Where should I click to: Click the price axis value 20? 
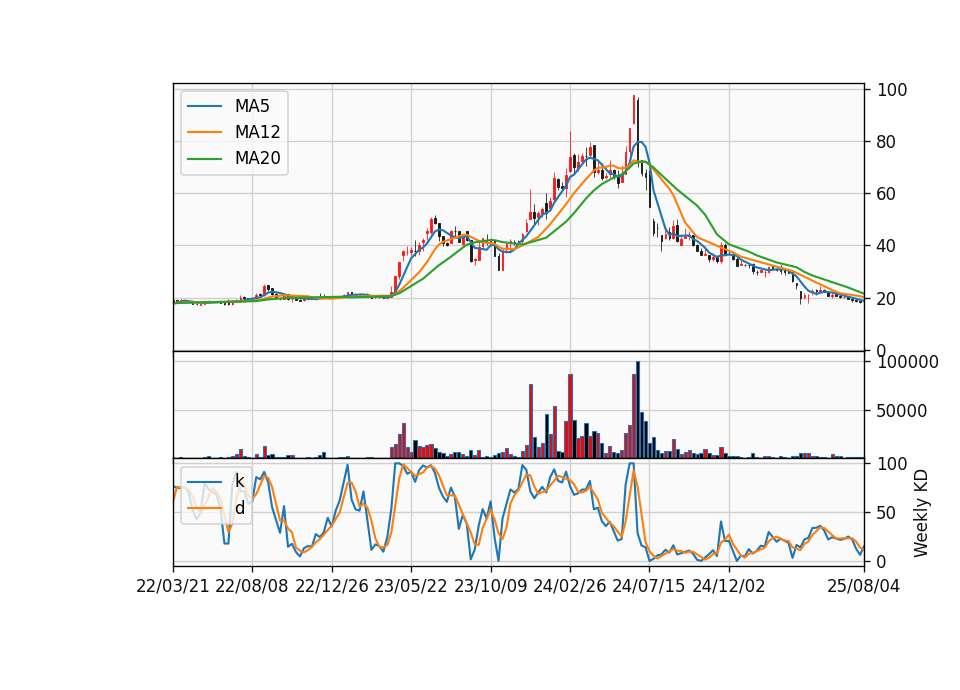click(885, 299)
